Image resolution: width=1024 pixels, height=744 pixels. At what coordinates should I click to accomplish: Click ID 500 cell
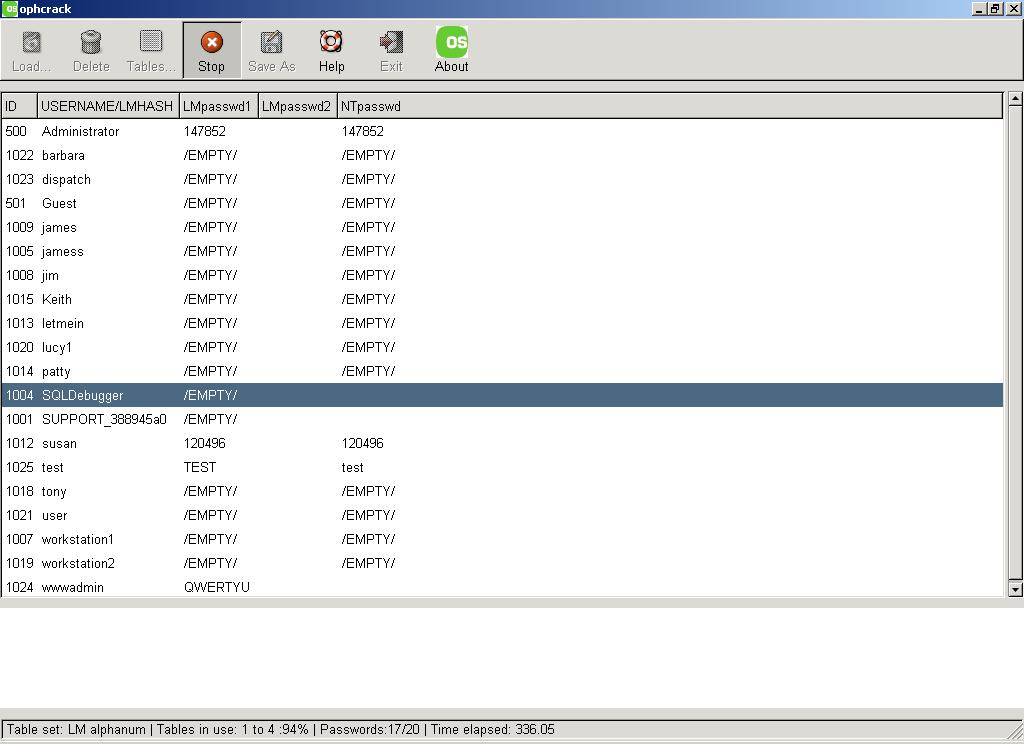click(x=16, y=131)
